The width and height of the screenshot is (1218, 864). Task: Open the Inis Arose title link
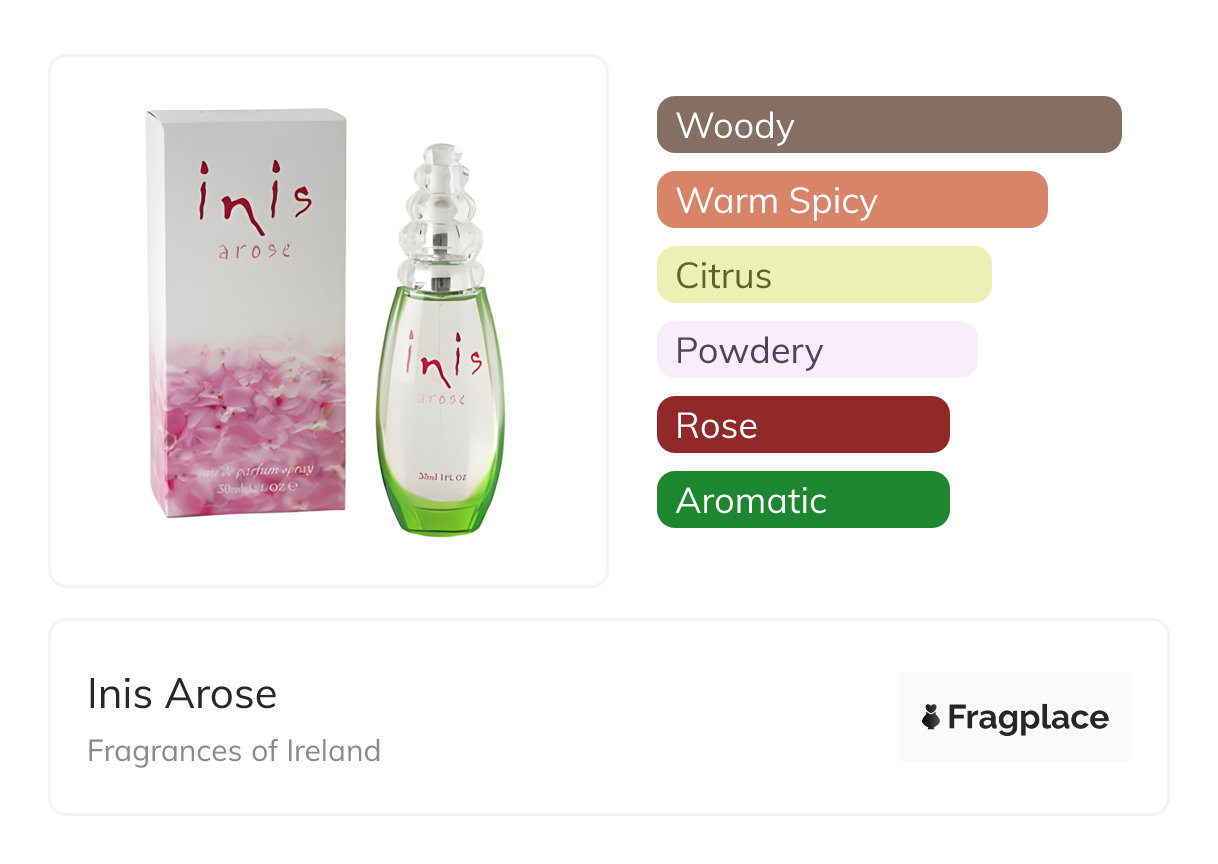[x=182, y=694]
